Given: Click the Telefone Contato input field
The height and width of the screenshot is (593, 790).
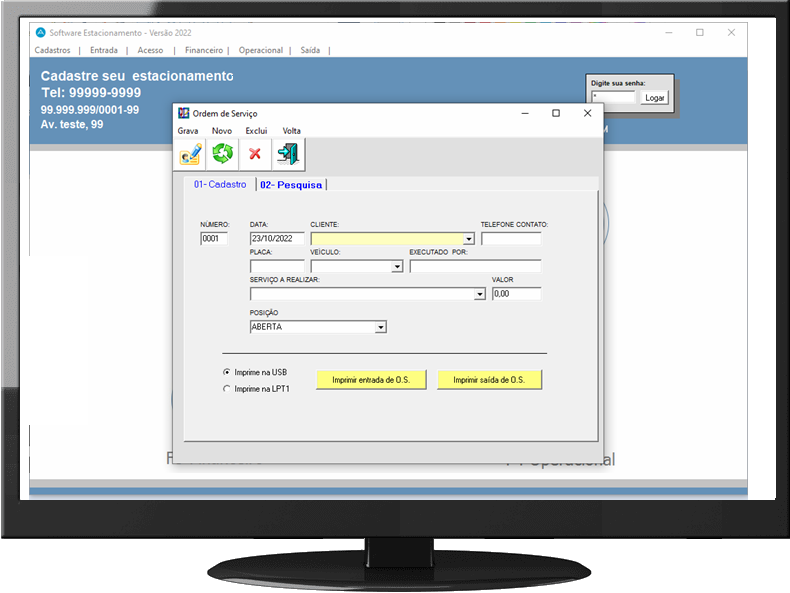Looking at the screenshot, I should 510,239.
